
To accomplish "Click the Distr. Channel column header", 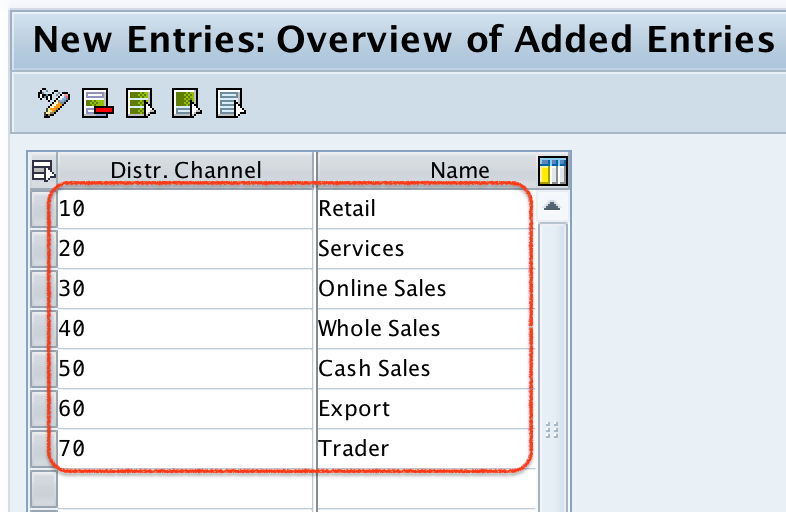I will pos(186,170).
